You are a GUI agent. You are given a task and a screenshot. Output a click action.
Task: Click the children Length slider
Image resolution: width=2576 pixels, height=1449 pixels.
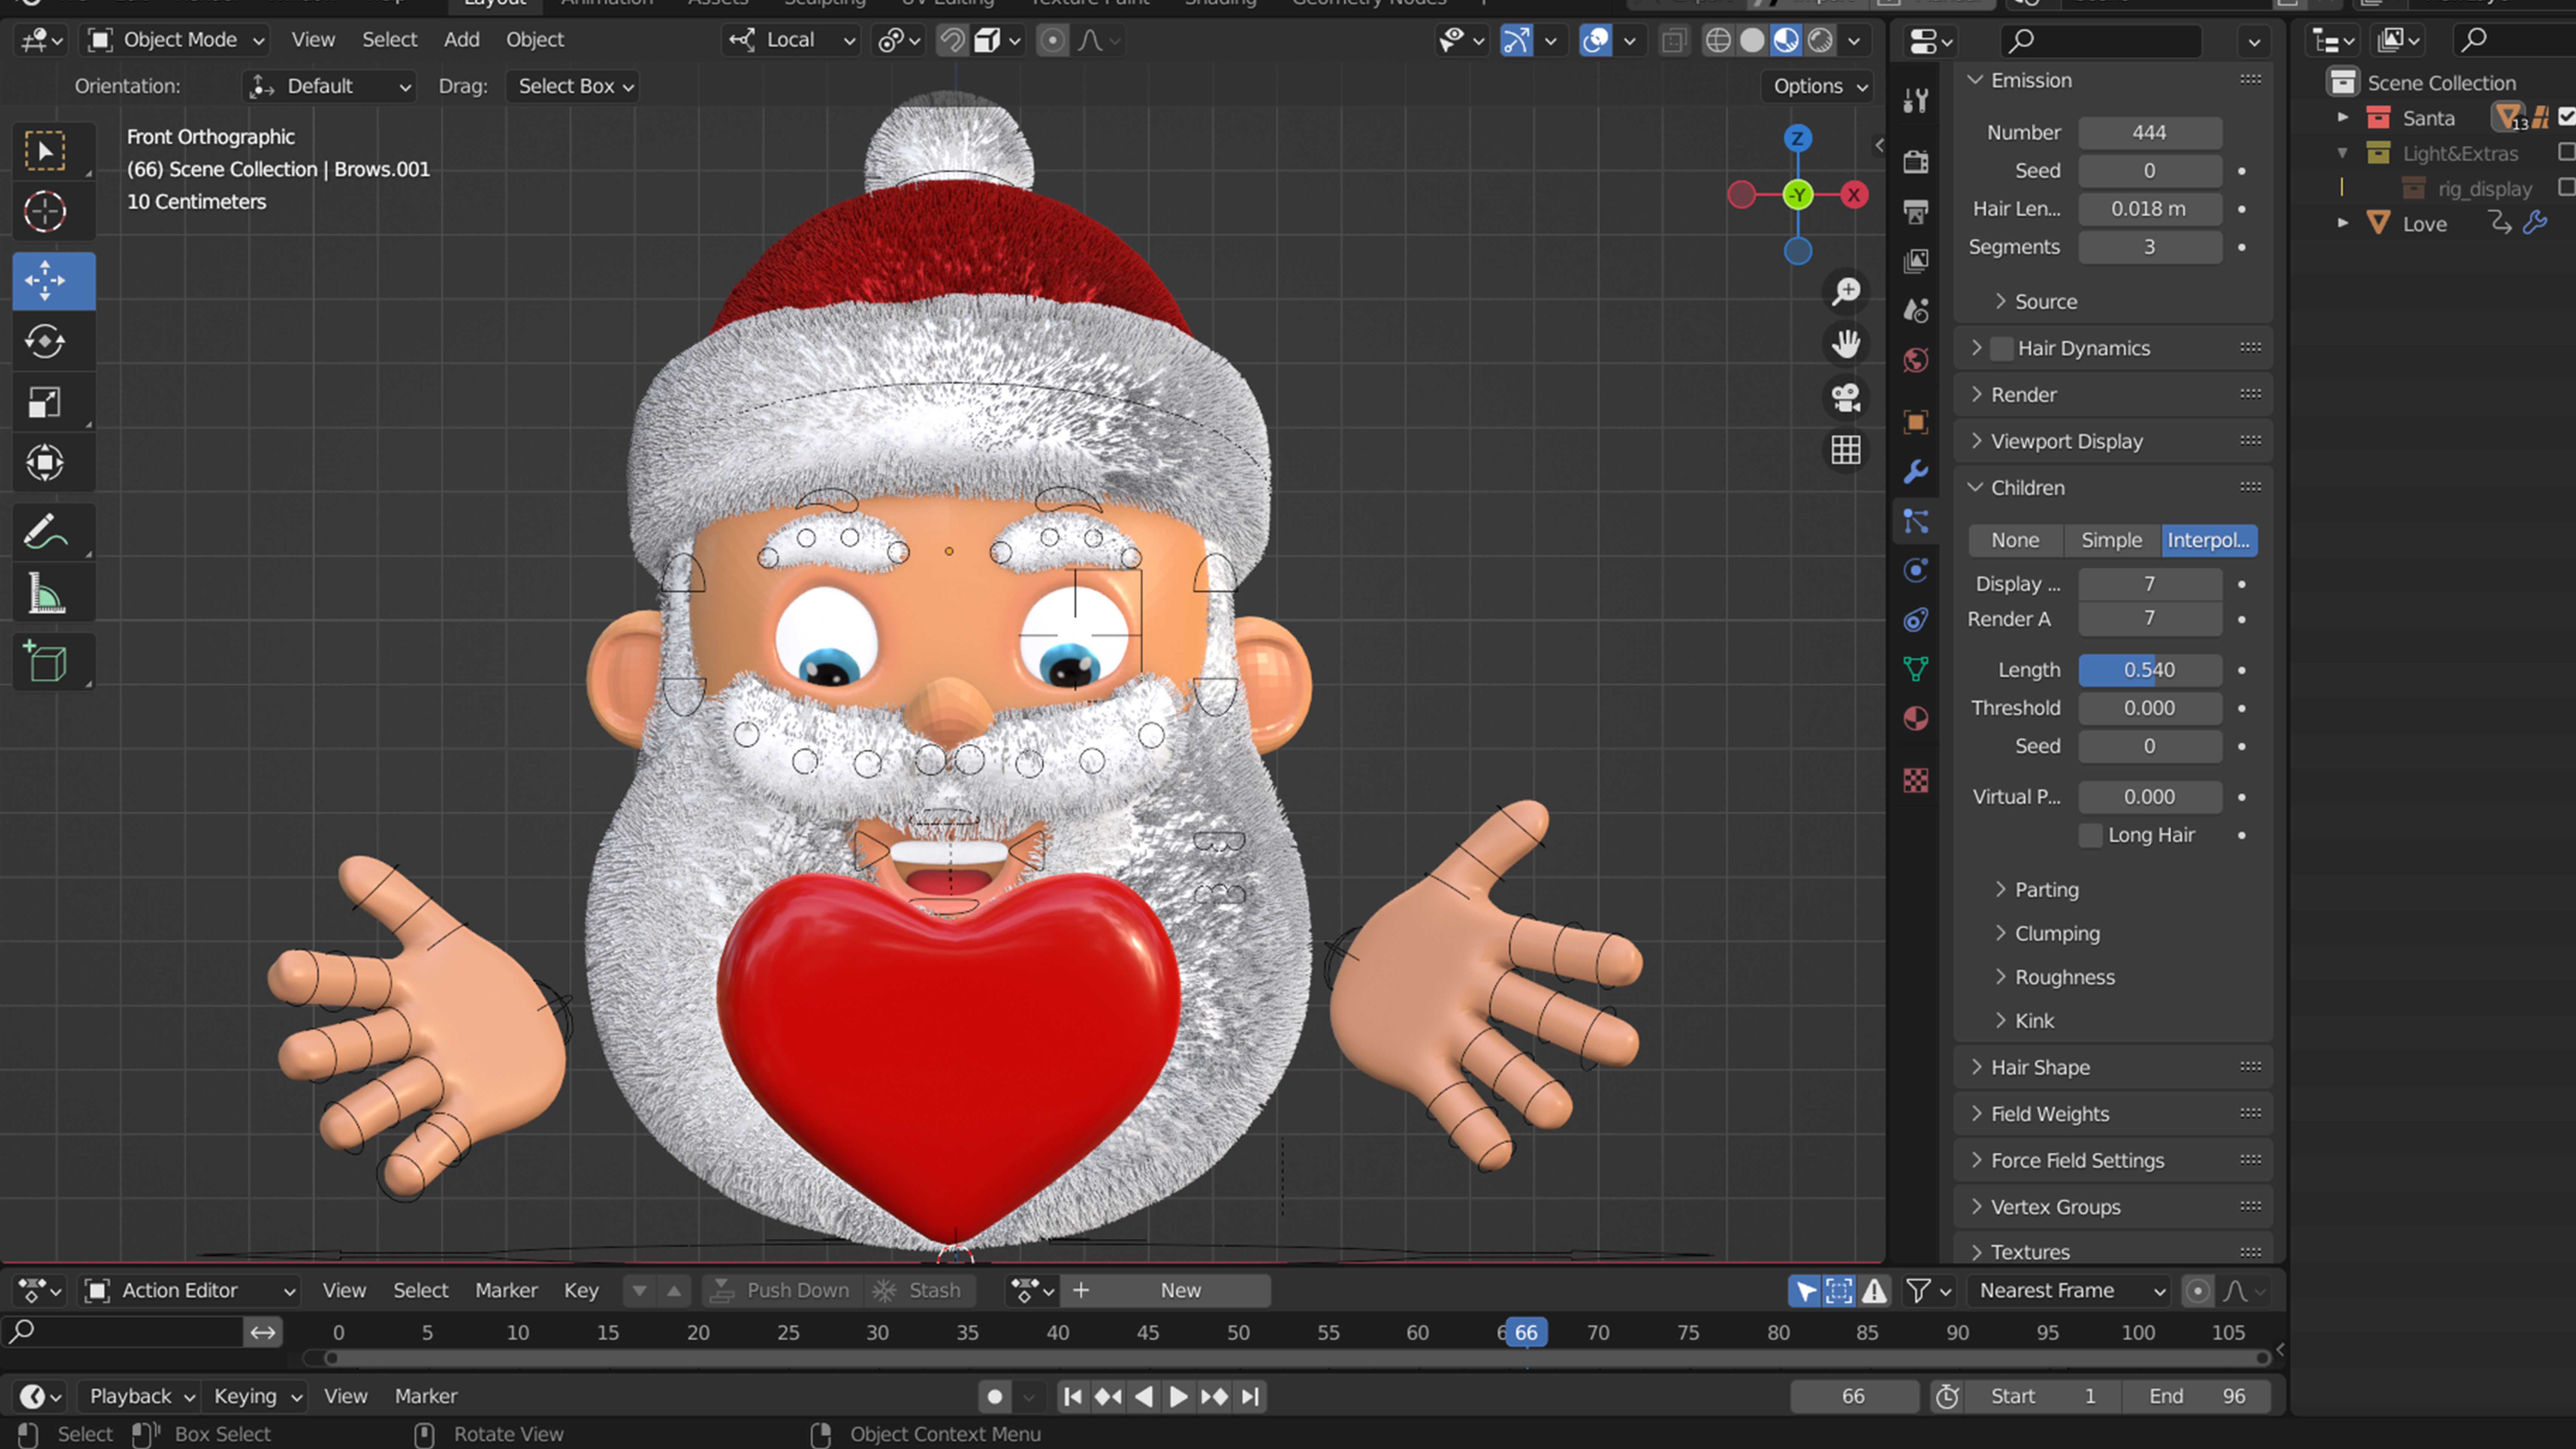(x=2150, y=670)
